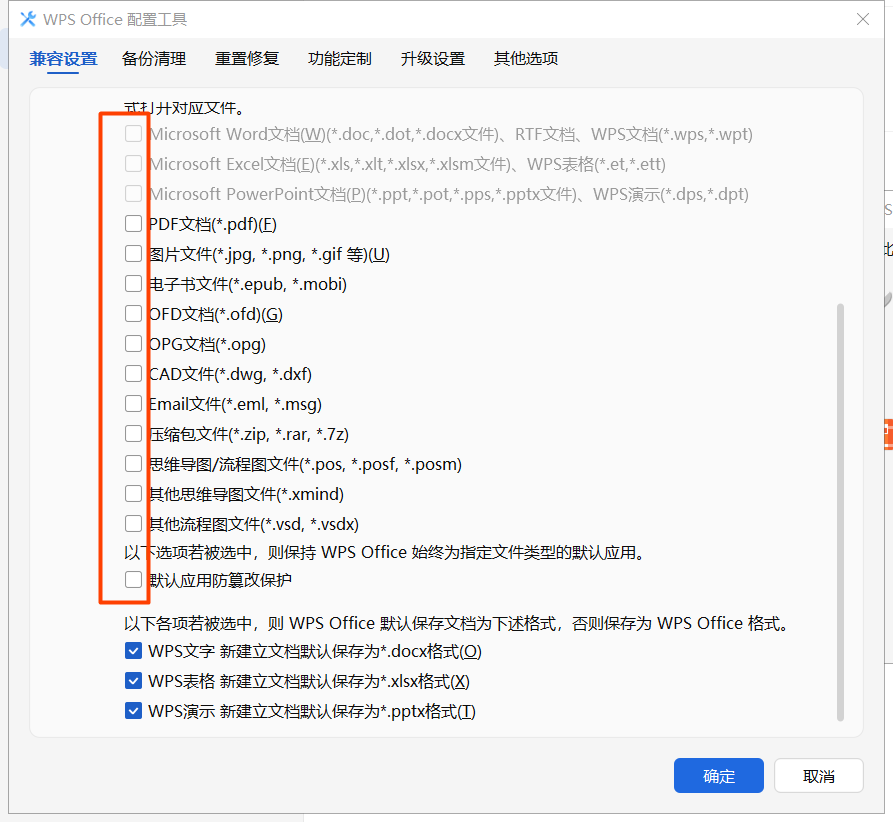Viewport: 893px width, 822px height.
Task: Enable association for 电子书文件 epub and mobi
Action: (x=133, y=283)
